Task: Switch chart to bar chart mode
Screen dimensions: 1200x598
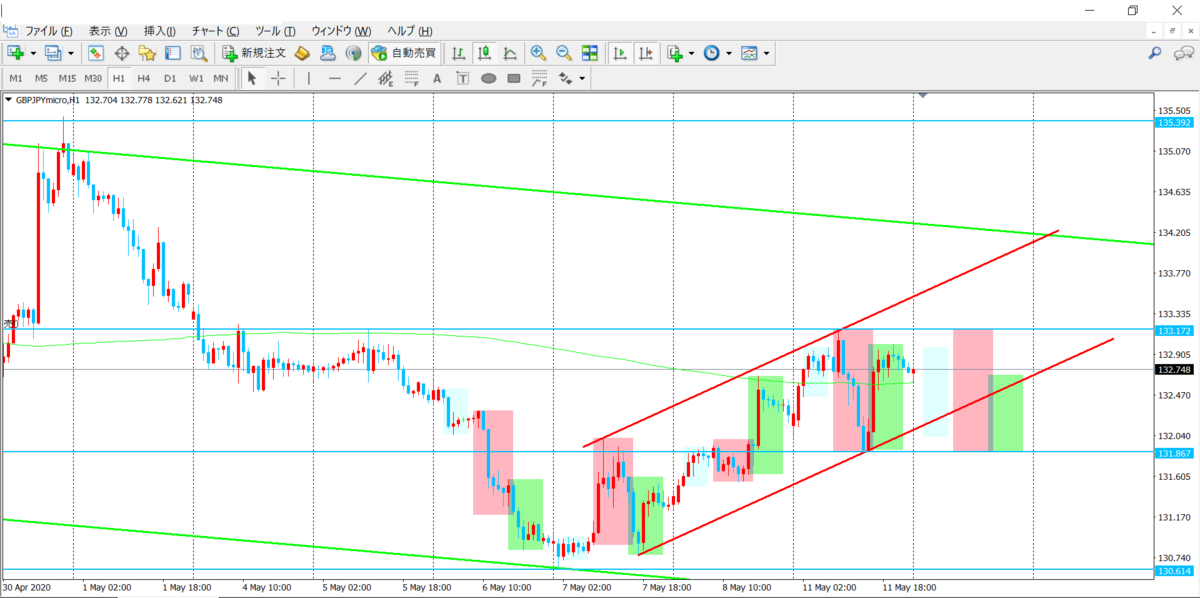Action: click(x=459, y=53)
